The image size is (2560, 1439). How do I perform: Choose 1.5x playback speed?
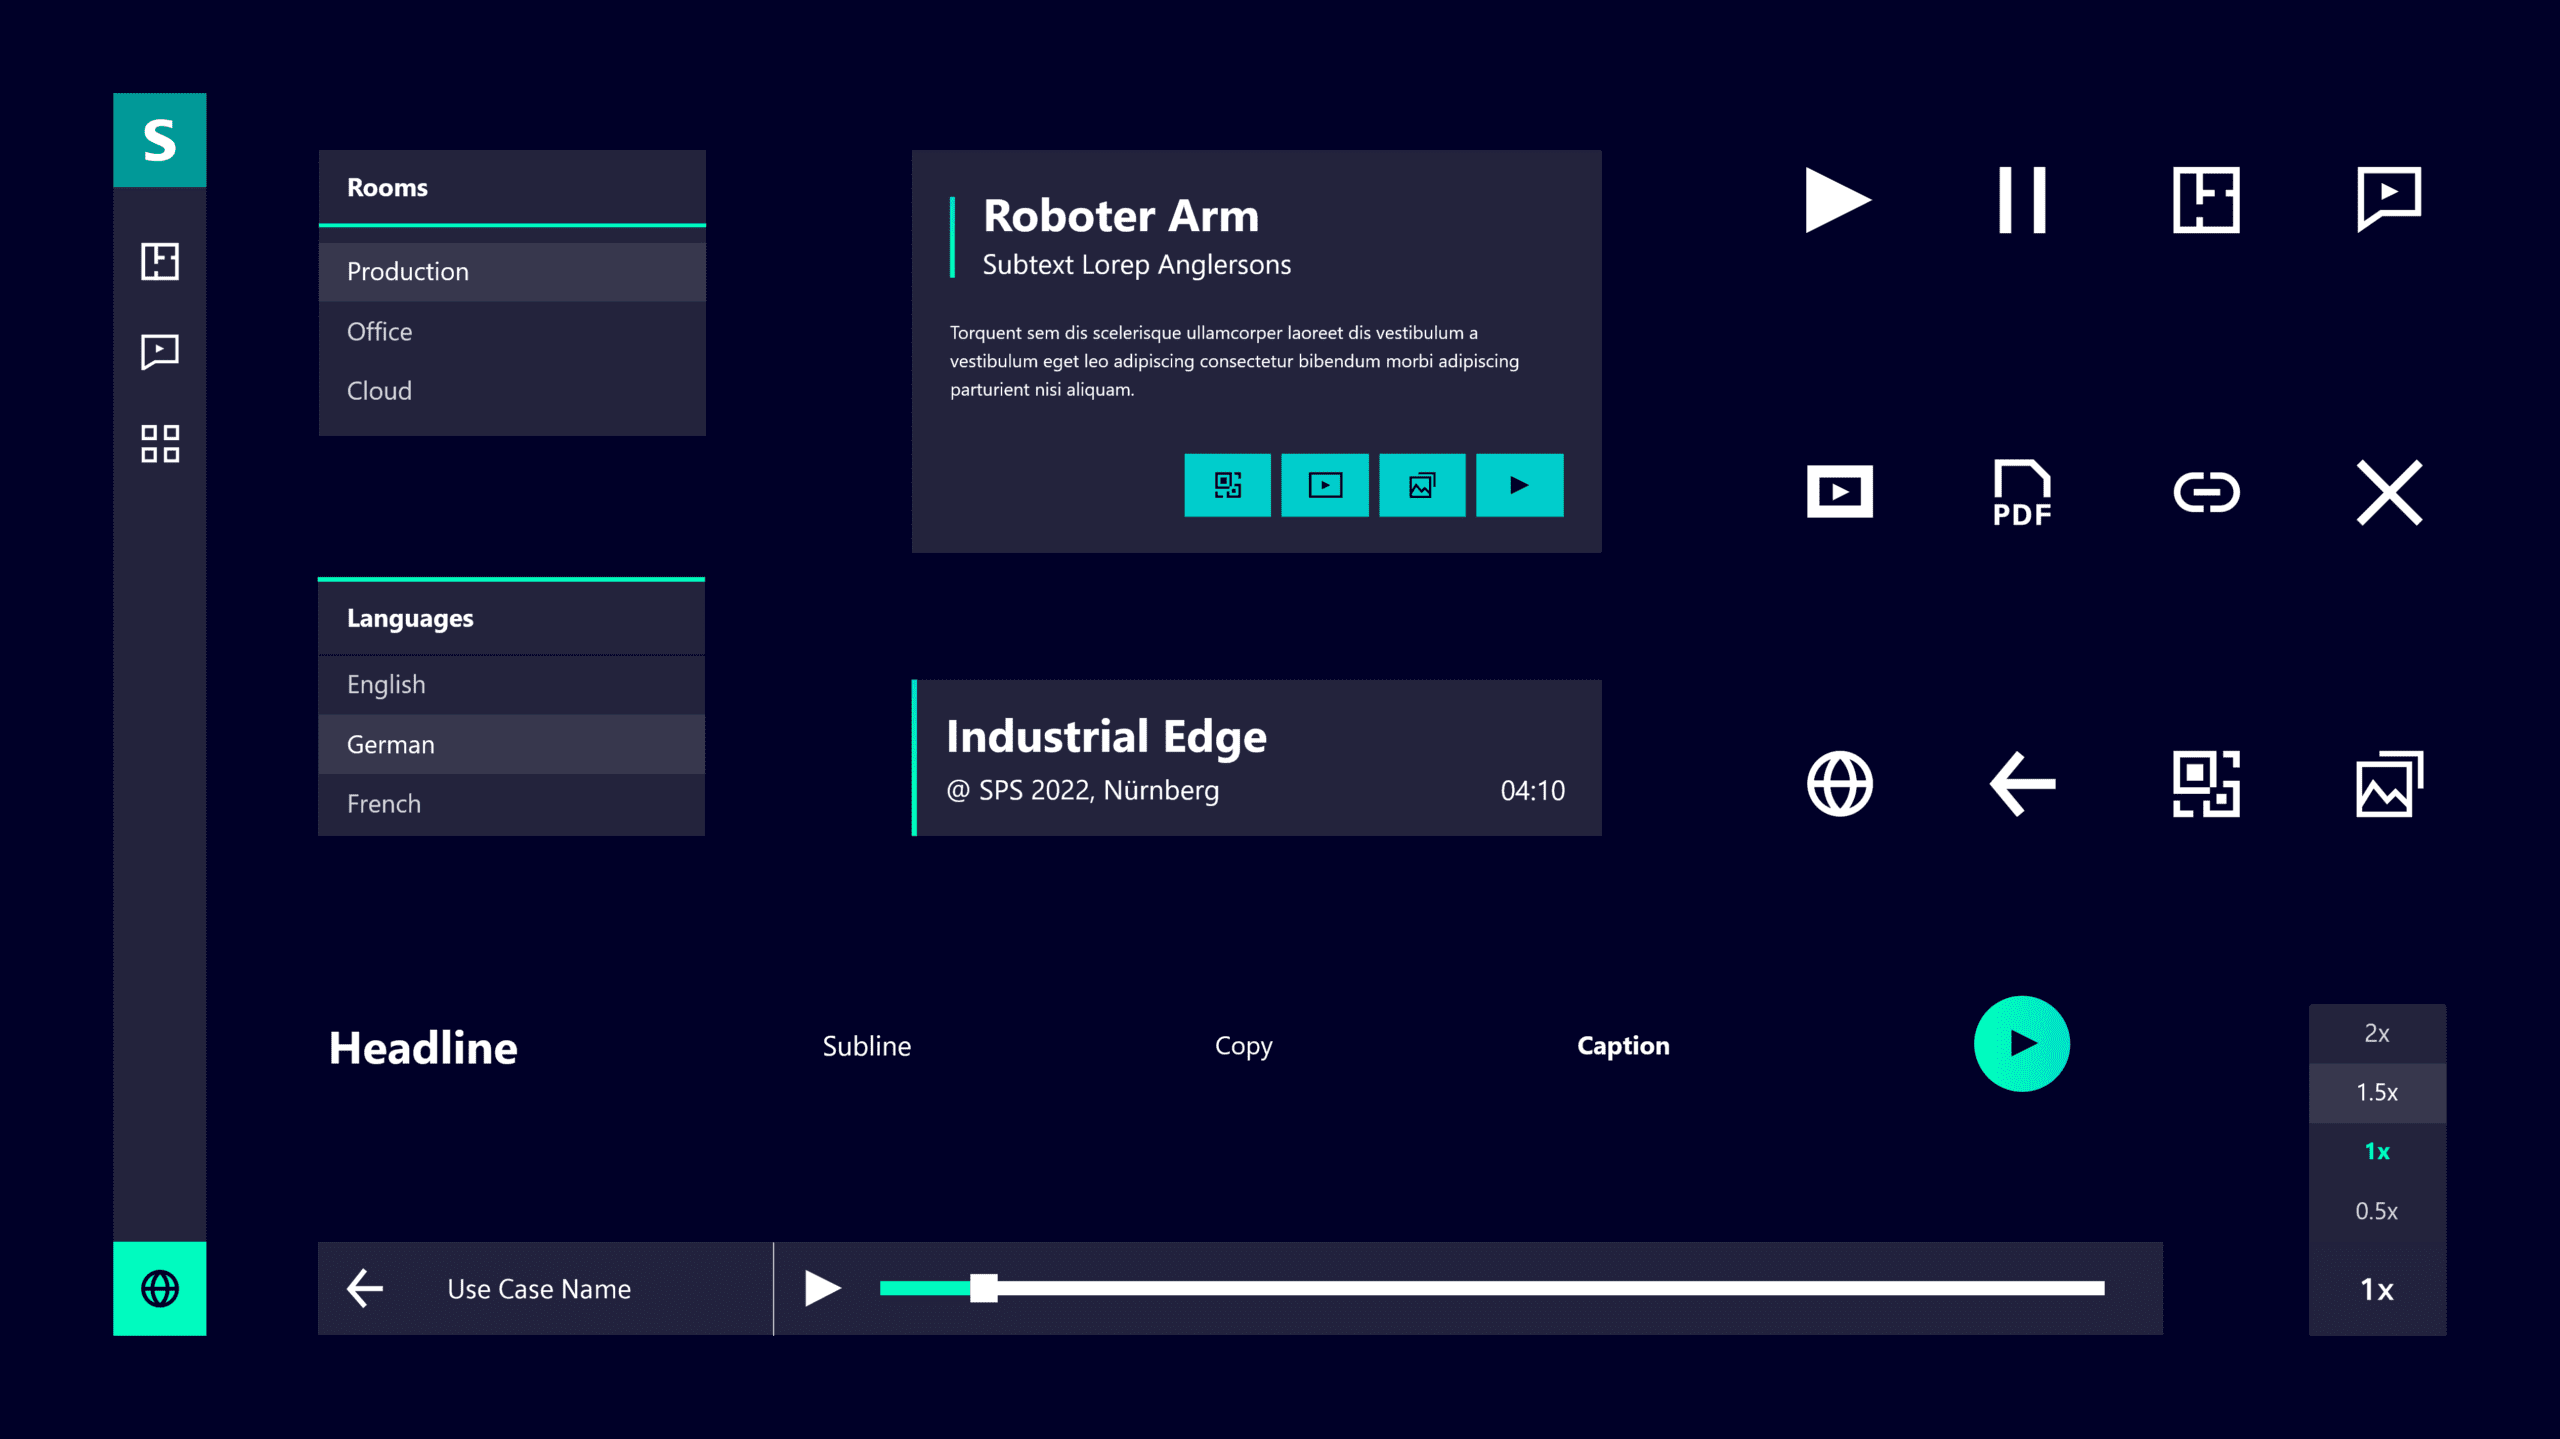coord(2377,1092)
